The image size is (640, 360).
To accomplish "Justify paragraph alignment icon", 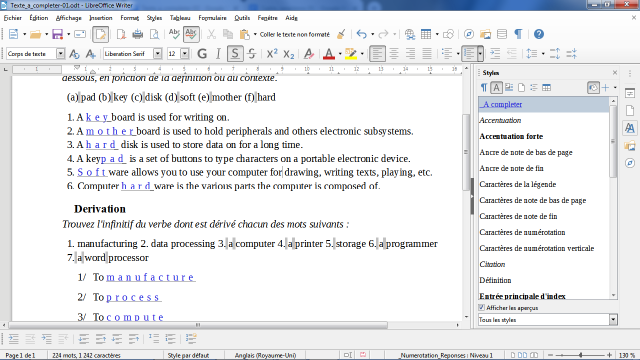I will point(427,53).
